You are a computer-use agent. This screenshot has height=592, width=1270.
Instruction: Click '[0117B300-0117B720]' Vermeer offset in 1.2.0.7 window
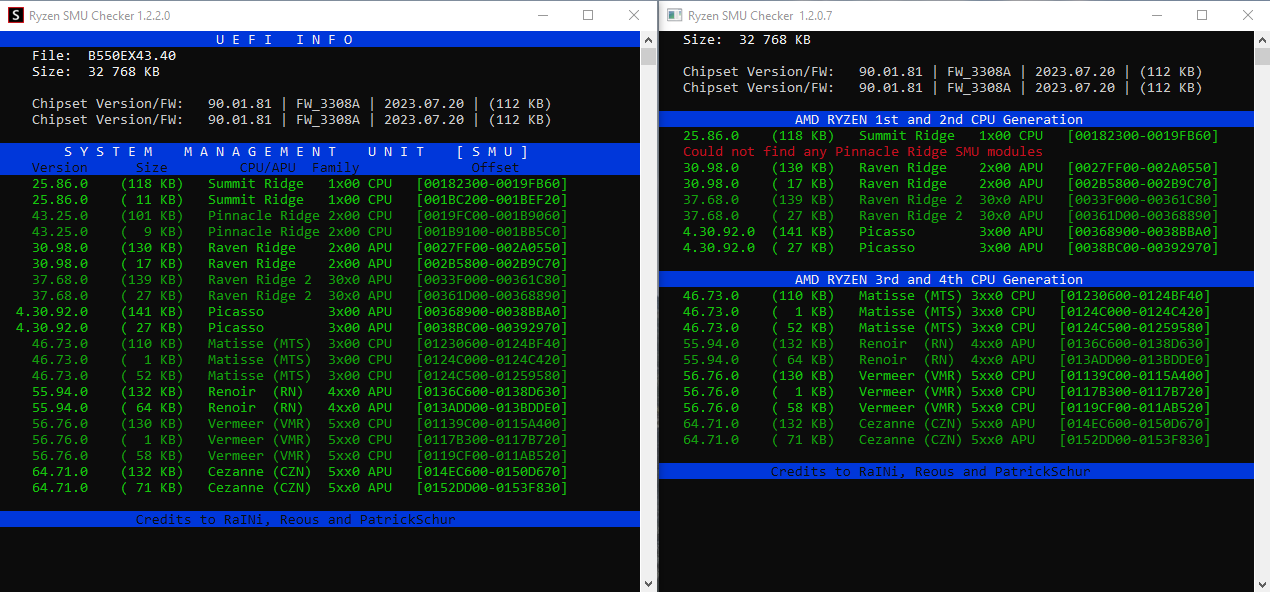pyautogui.click(x=1135, y=392)
